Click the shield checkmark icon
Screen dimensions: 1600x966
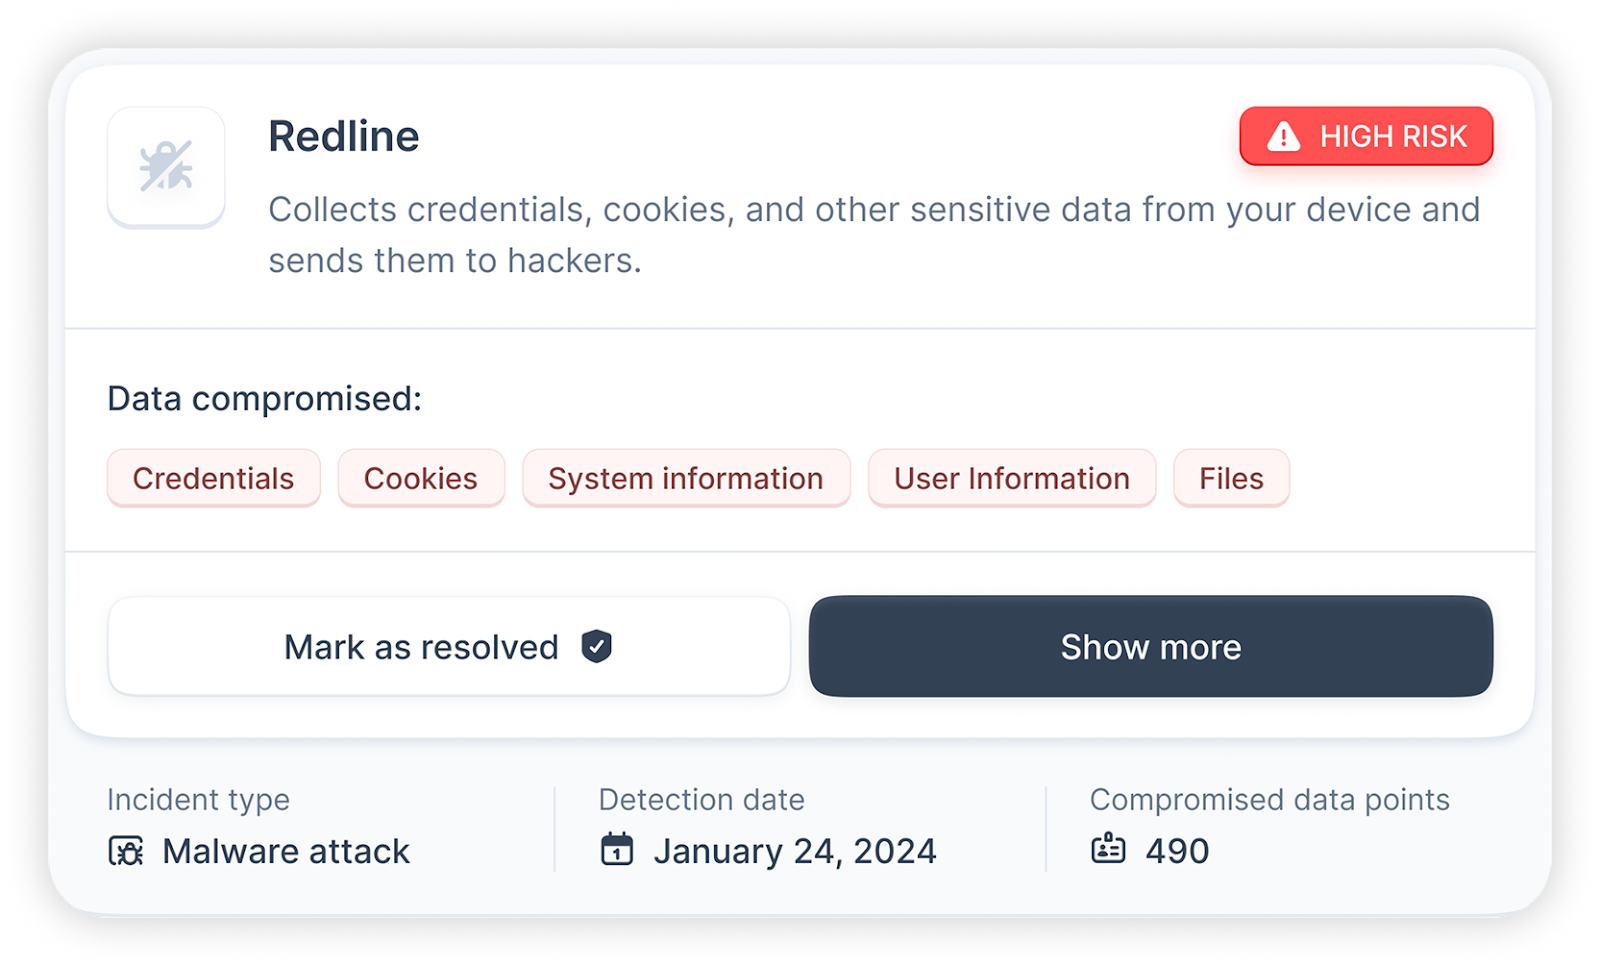click(596, 646)
